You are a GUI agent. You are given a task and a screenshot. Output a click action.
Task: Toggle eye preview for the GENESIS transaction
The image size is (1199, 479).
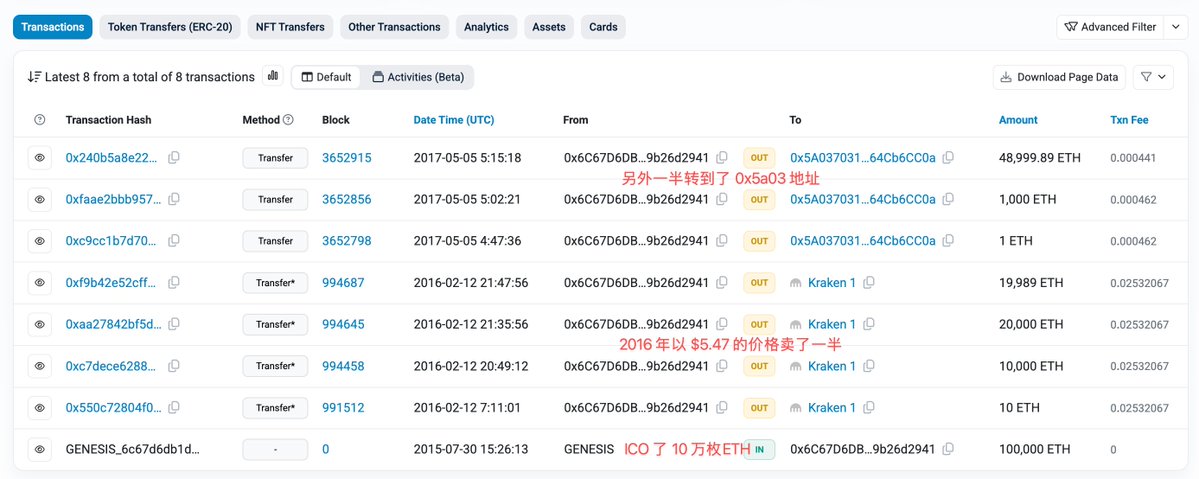pyautogui.click(x=40, y=449)
